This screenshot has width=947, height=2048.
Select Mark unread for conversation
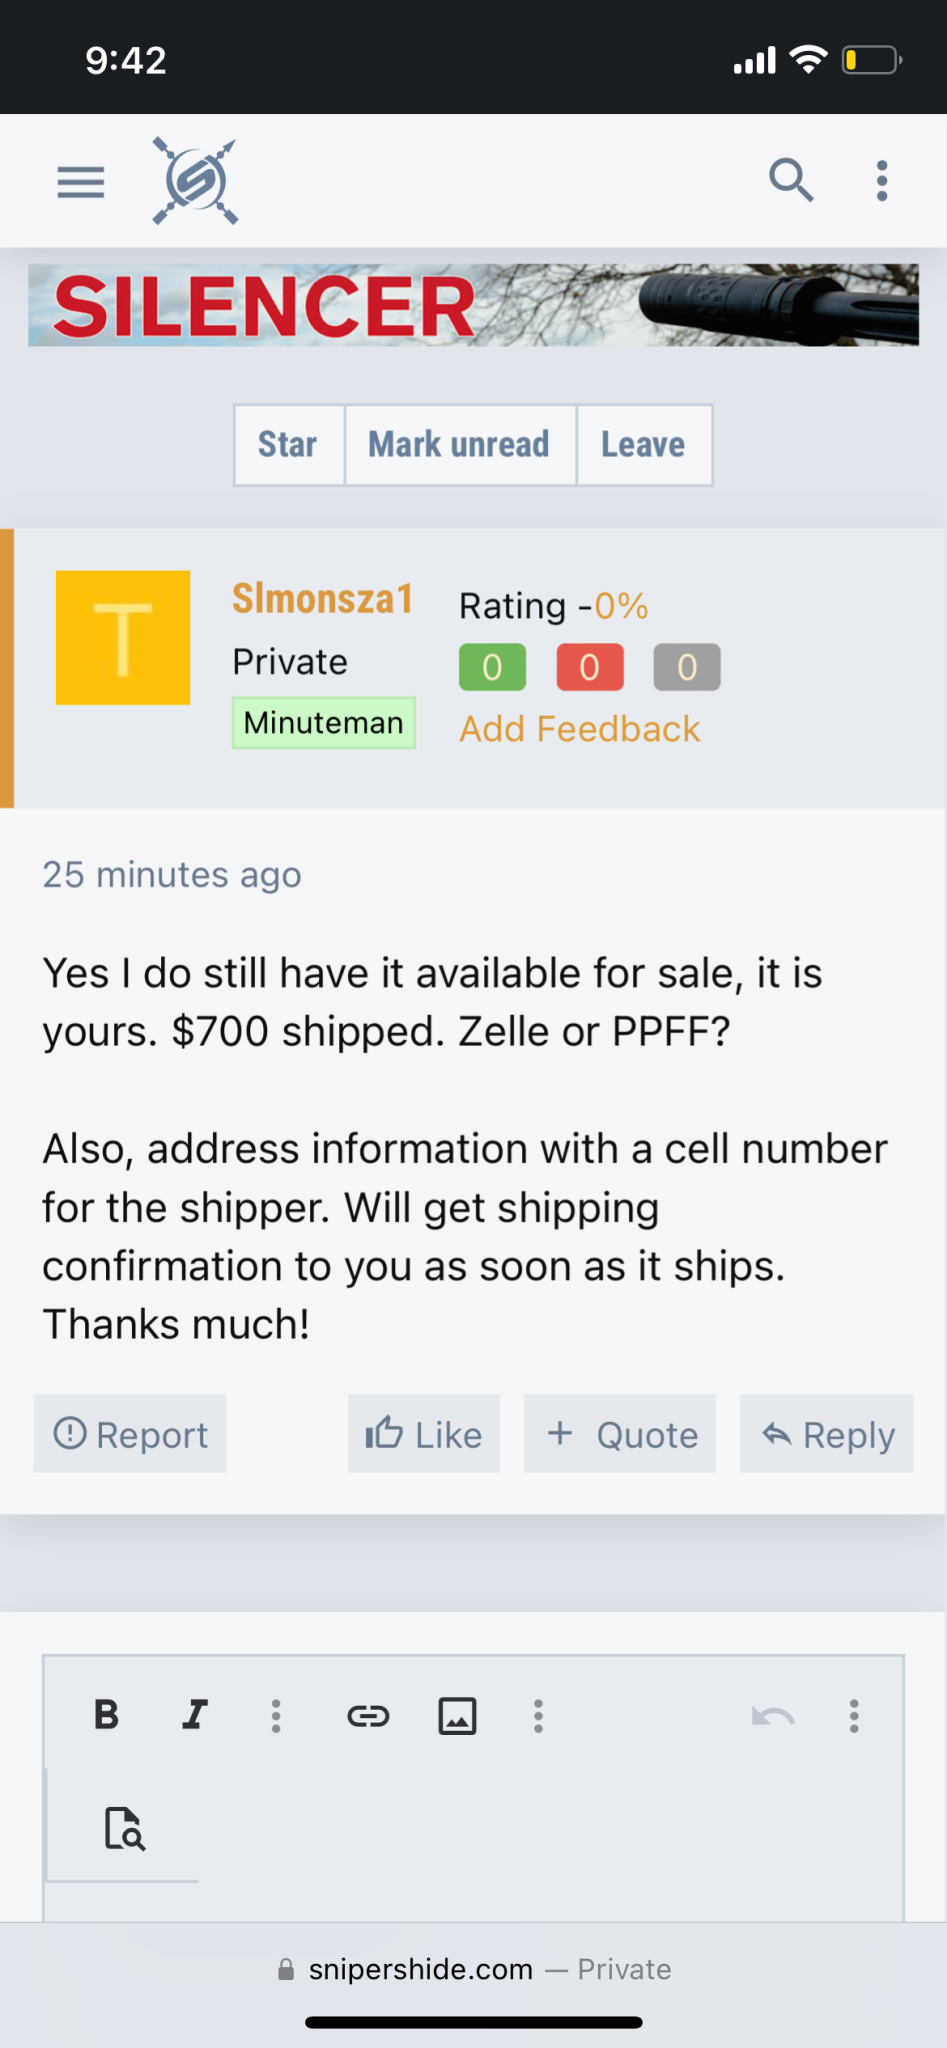point(459,445)
